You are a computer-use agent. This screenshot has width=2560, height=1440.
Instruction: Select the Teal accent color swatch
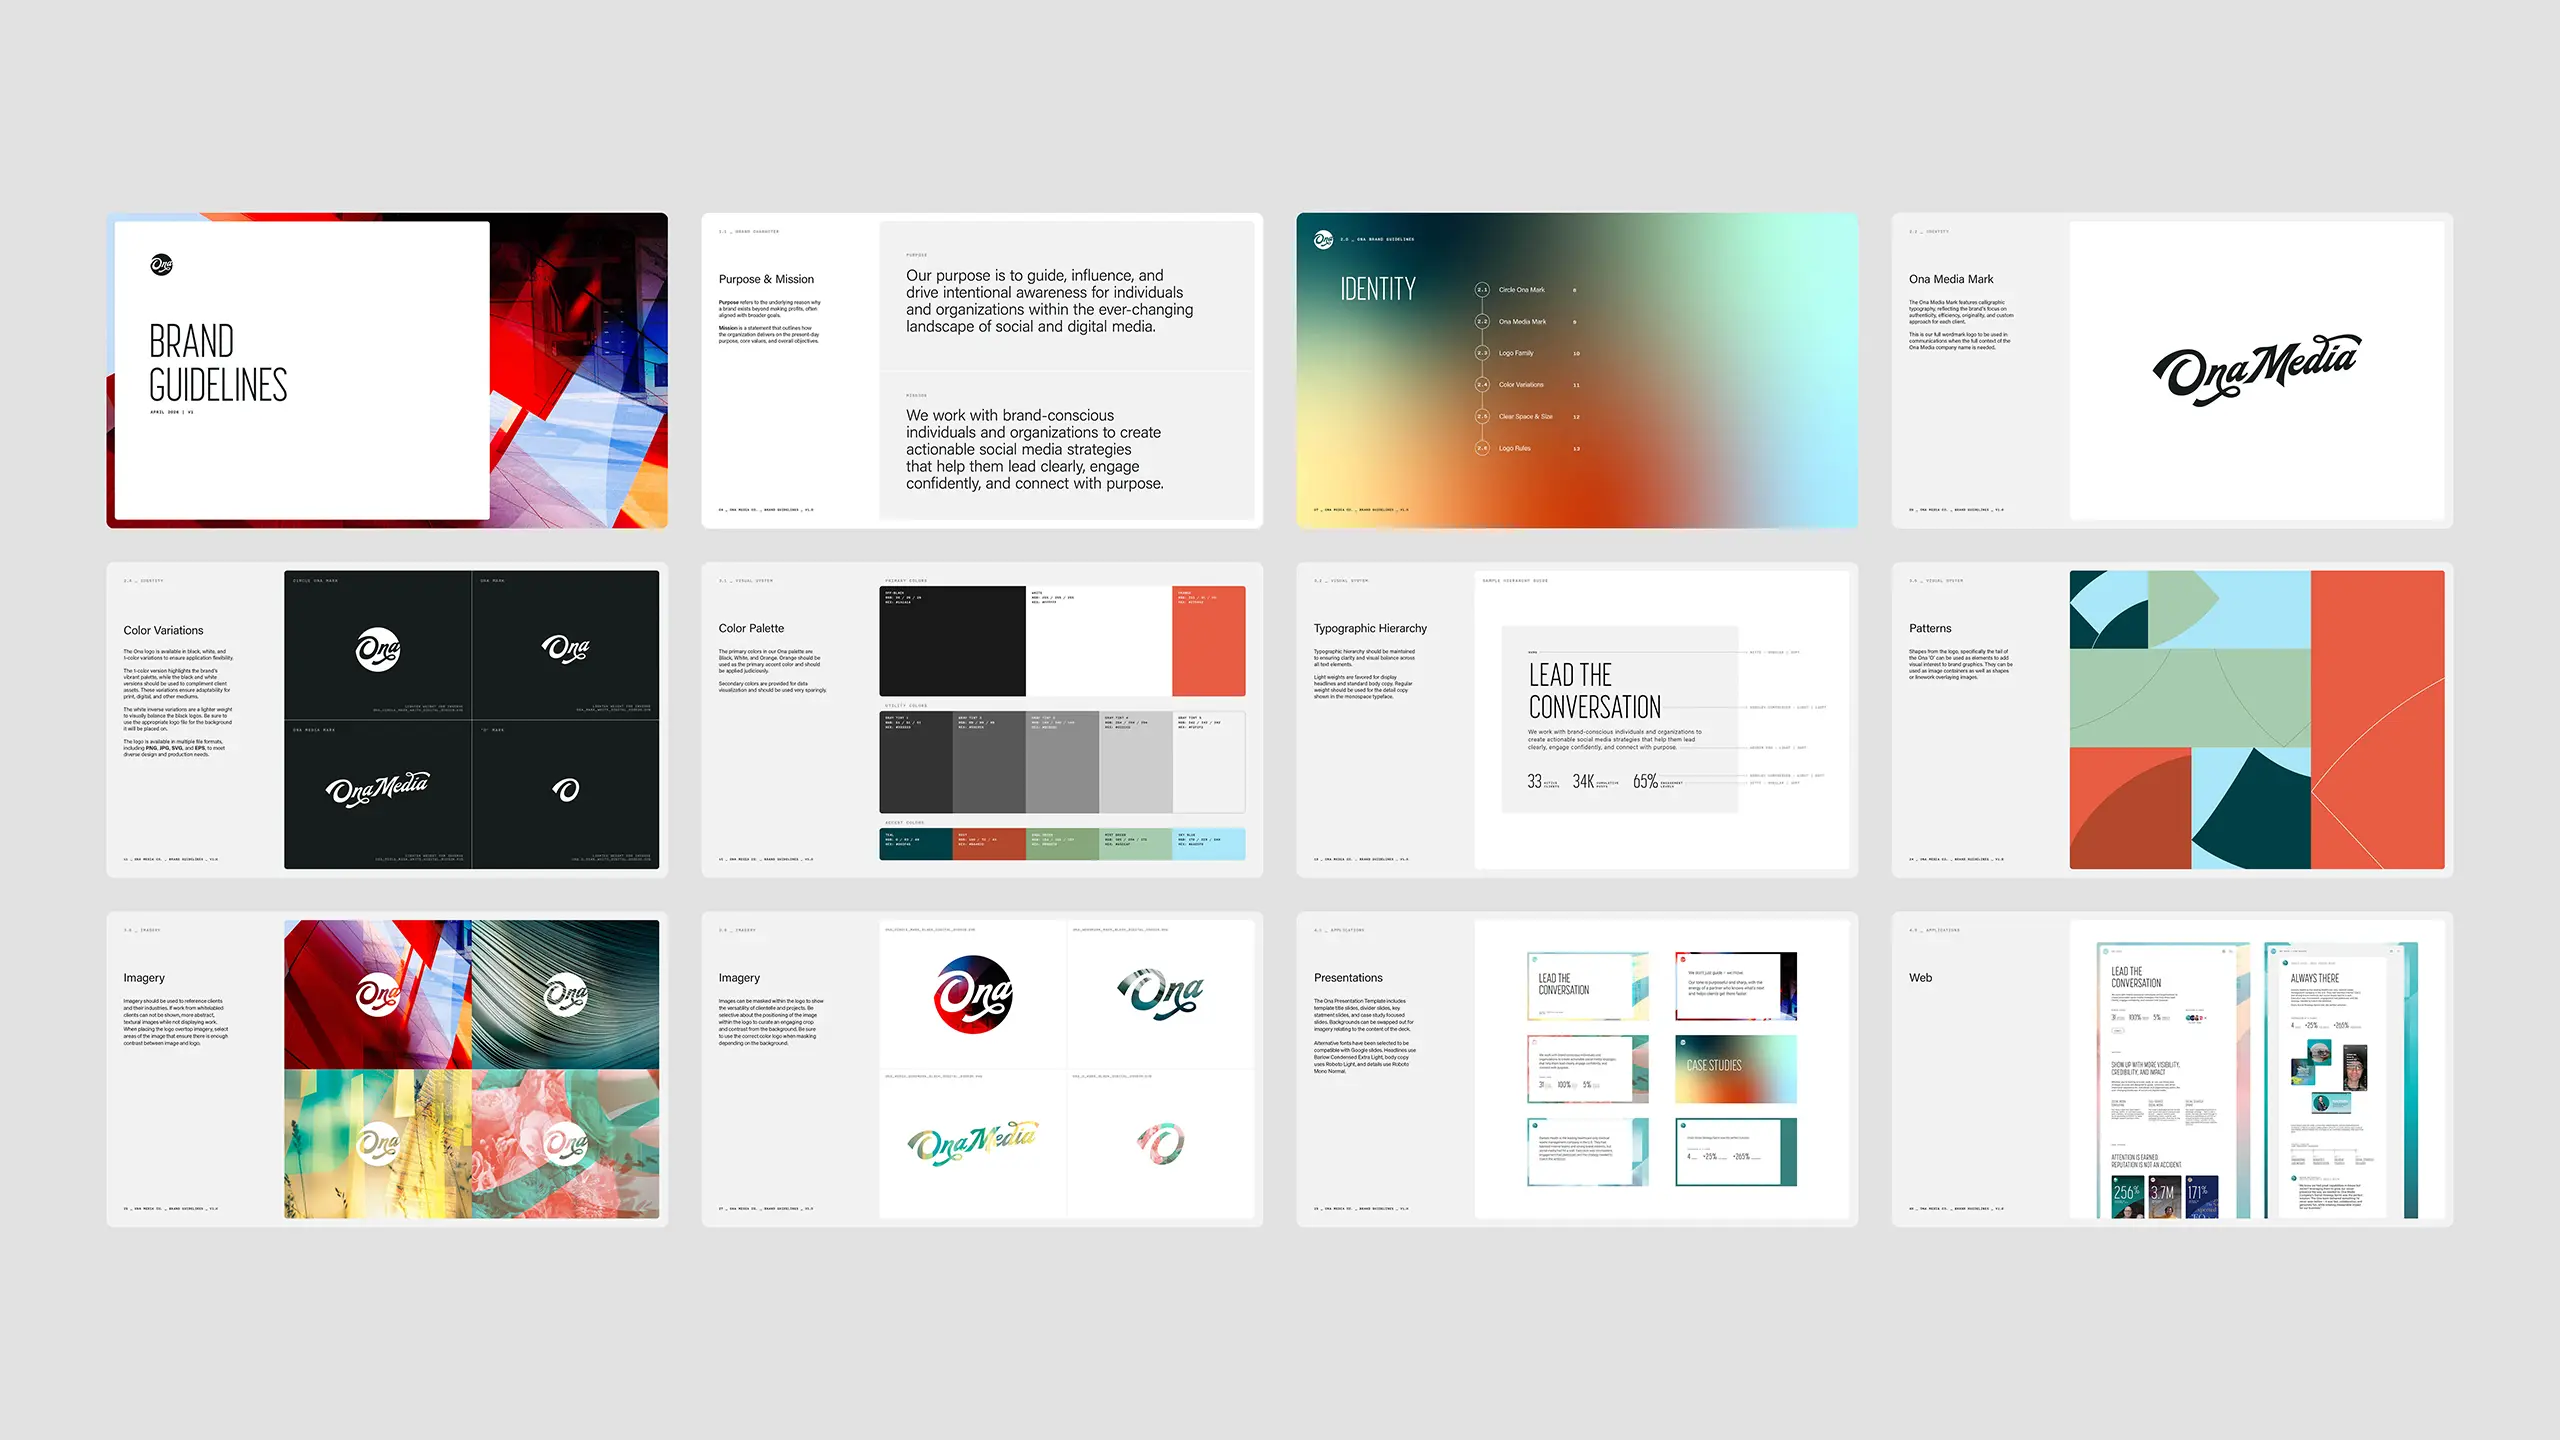click(916, 844)
